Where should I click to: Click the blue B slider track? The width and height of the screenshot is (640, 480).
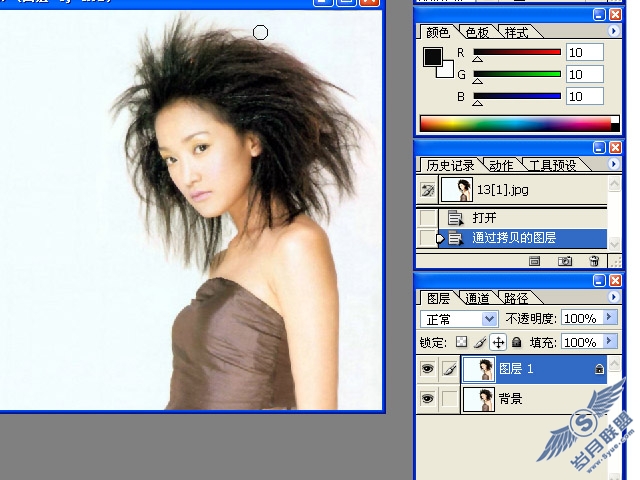pos(517,96)
